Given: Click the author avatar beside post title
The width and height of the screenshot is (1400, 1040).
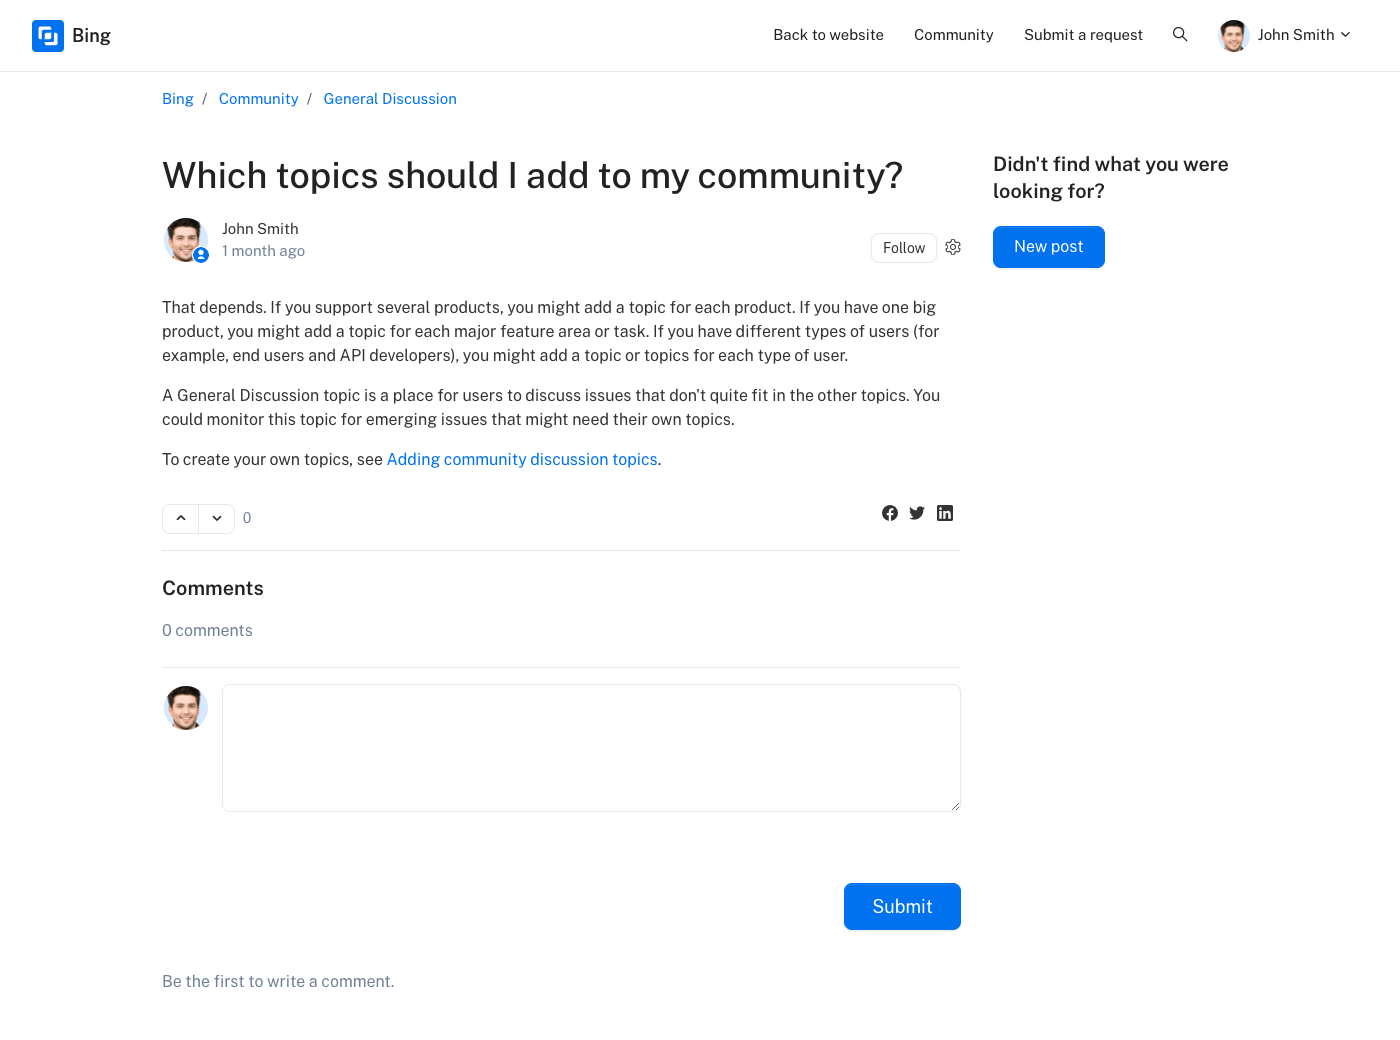Looking at the screenshot, I should click(186, 240).
